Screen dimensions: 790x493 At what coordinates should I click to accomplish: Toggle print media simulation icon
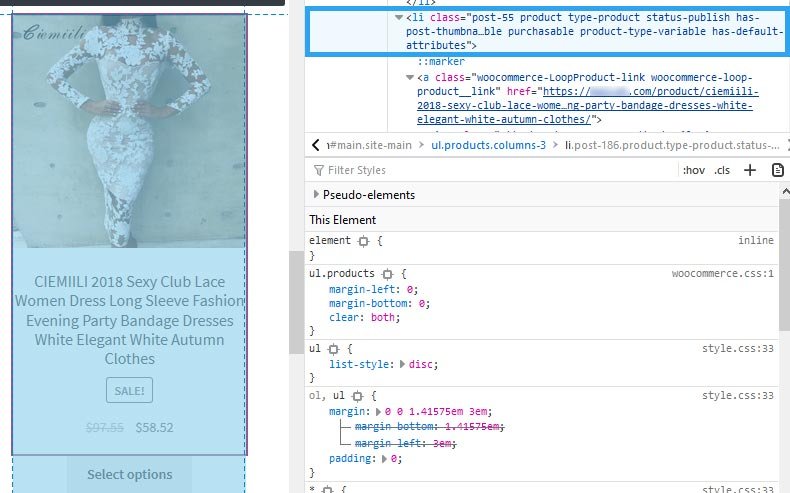click(x=777, y=170)
